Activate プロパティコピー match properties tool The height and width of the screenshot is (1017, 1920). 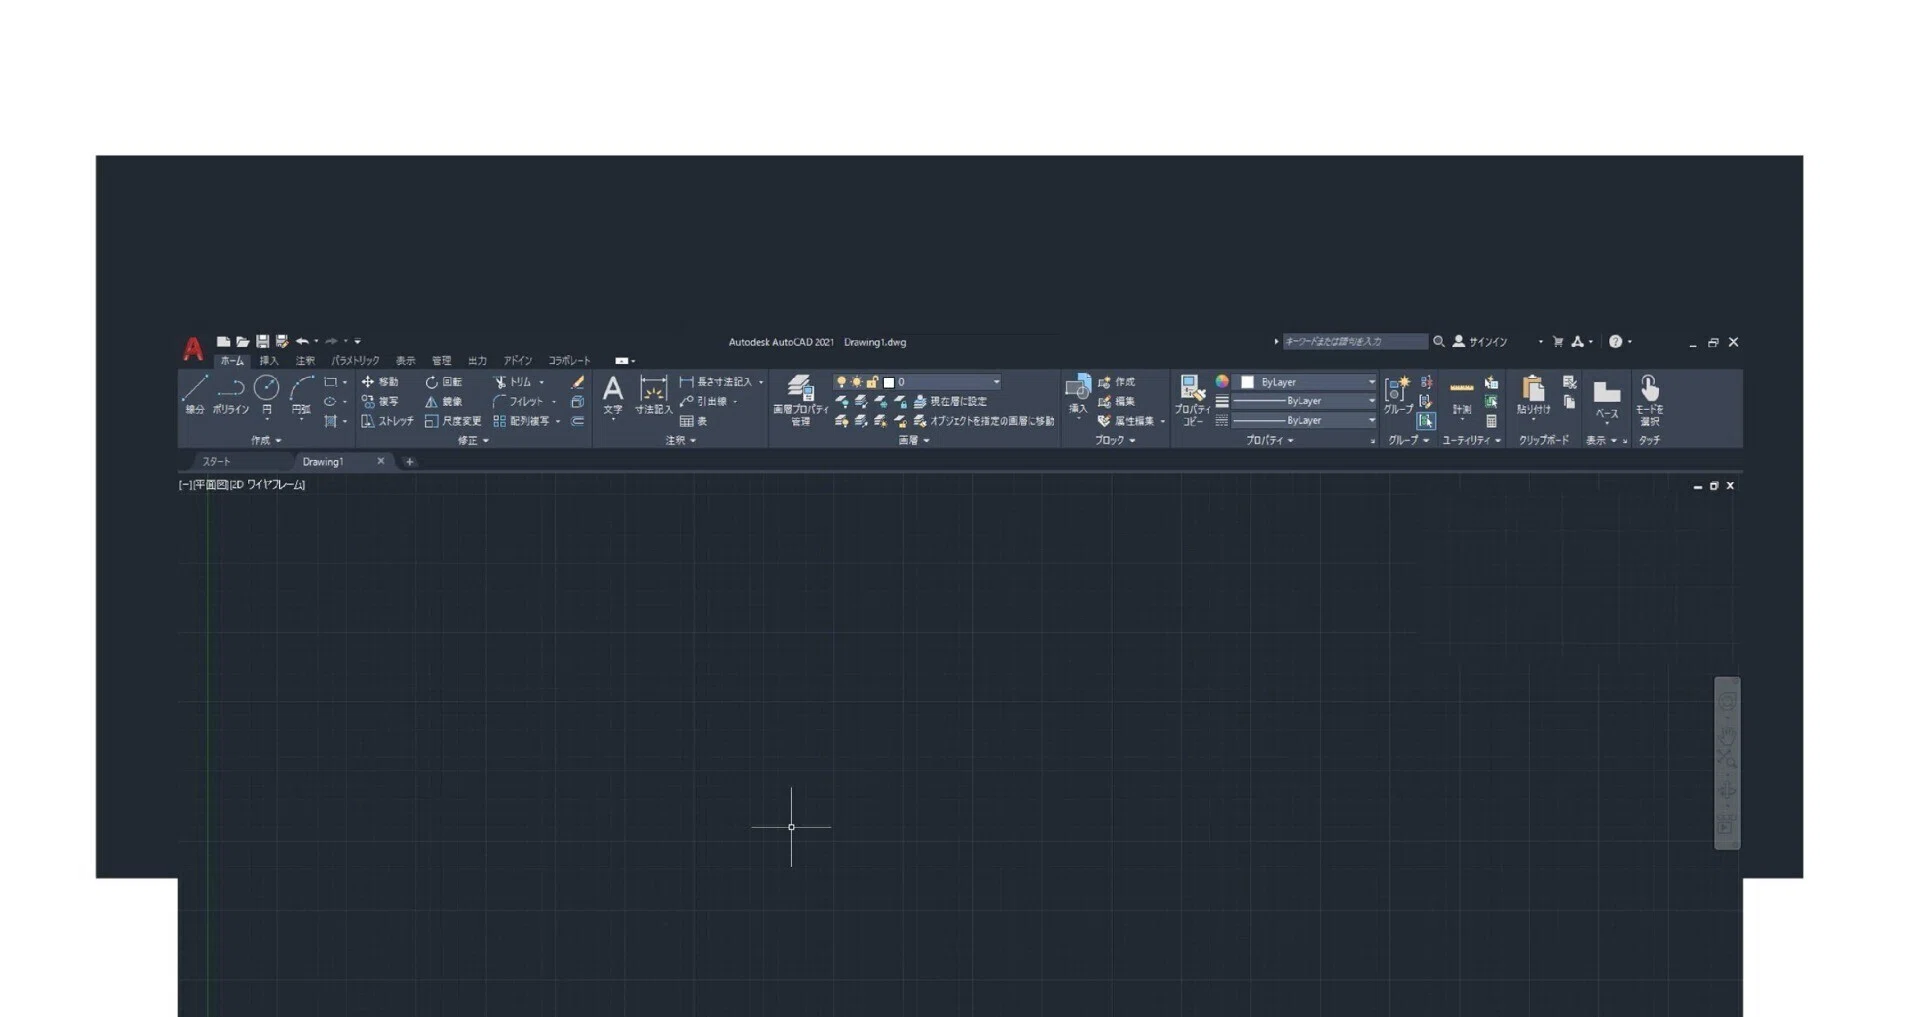coord(1192,400)
